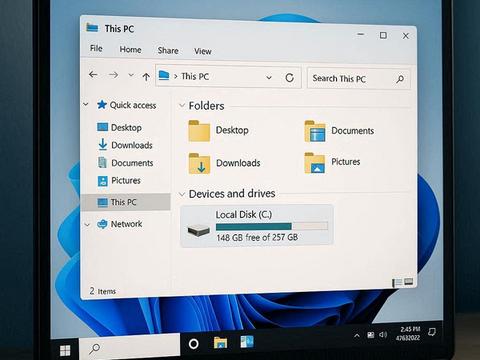Click the This PC address bar path
Viewport: 480px width, 360px height.
[195, 76]
